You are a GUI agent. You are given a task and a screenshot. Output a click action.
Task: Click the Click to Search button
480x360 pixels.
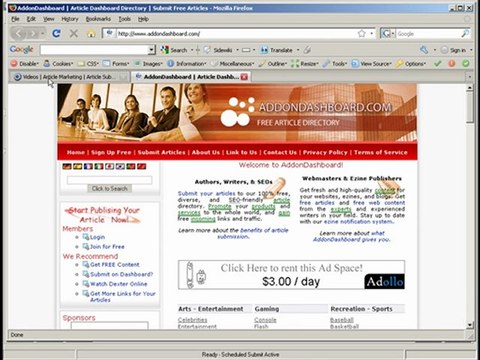(x=110, y=188)
